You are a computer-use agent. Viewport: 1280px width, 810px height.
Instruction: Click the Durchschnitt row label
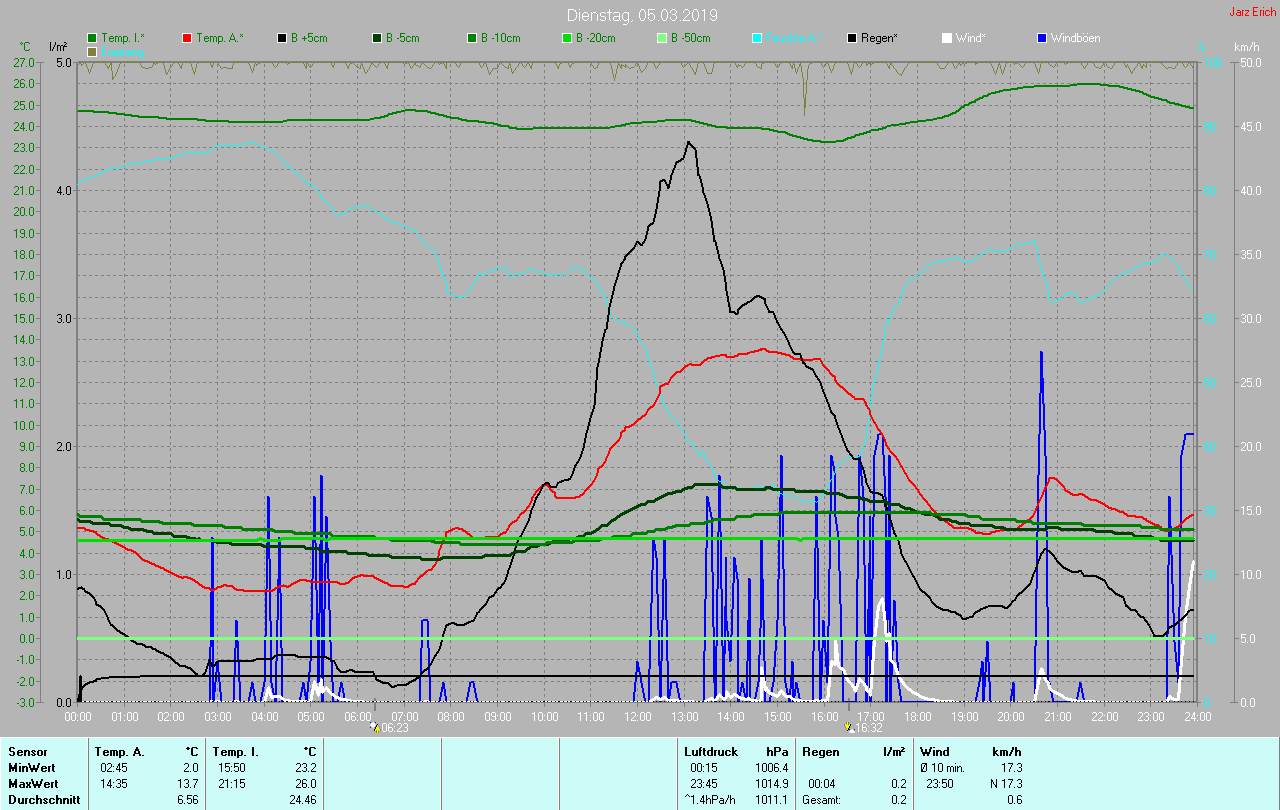click(x=43, y=799)
